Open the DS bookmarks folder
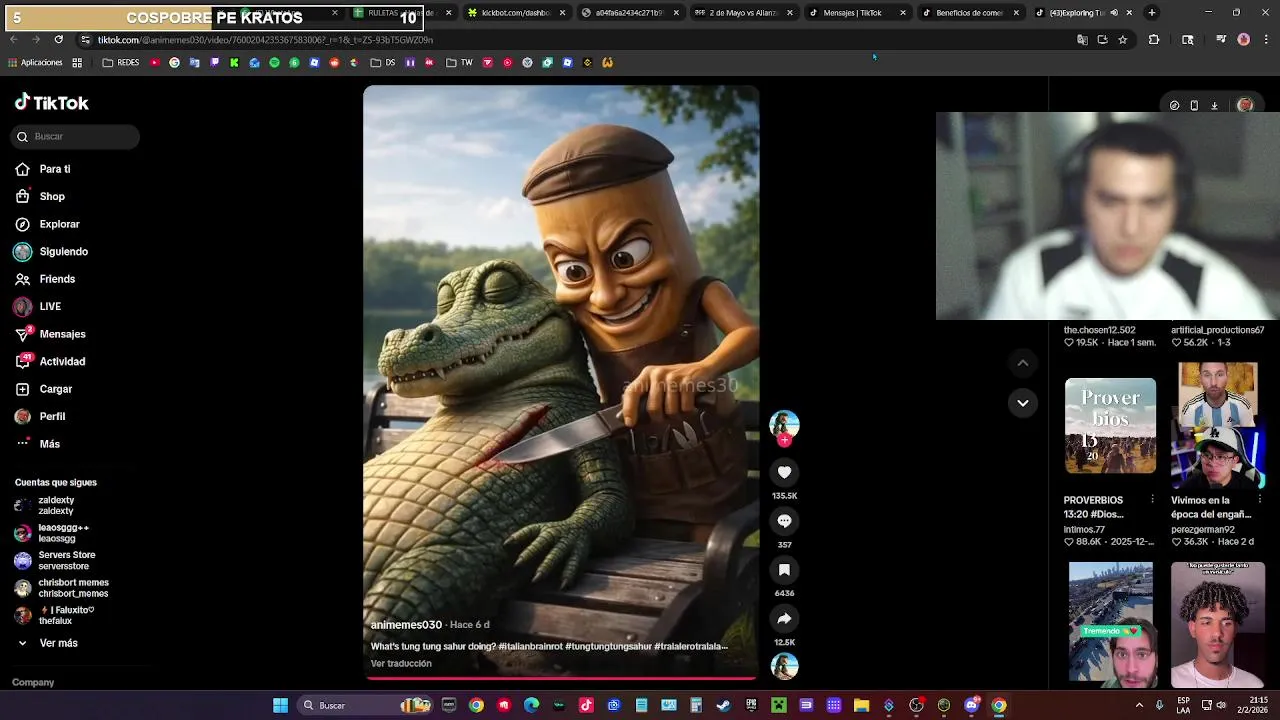 [x=382, y=63]
